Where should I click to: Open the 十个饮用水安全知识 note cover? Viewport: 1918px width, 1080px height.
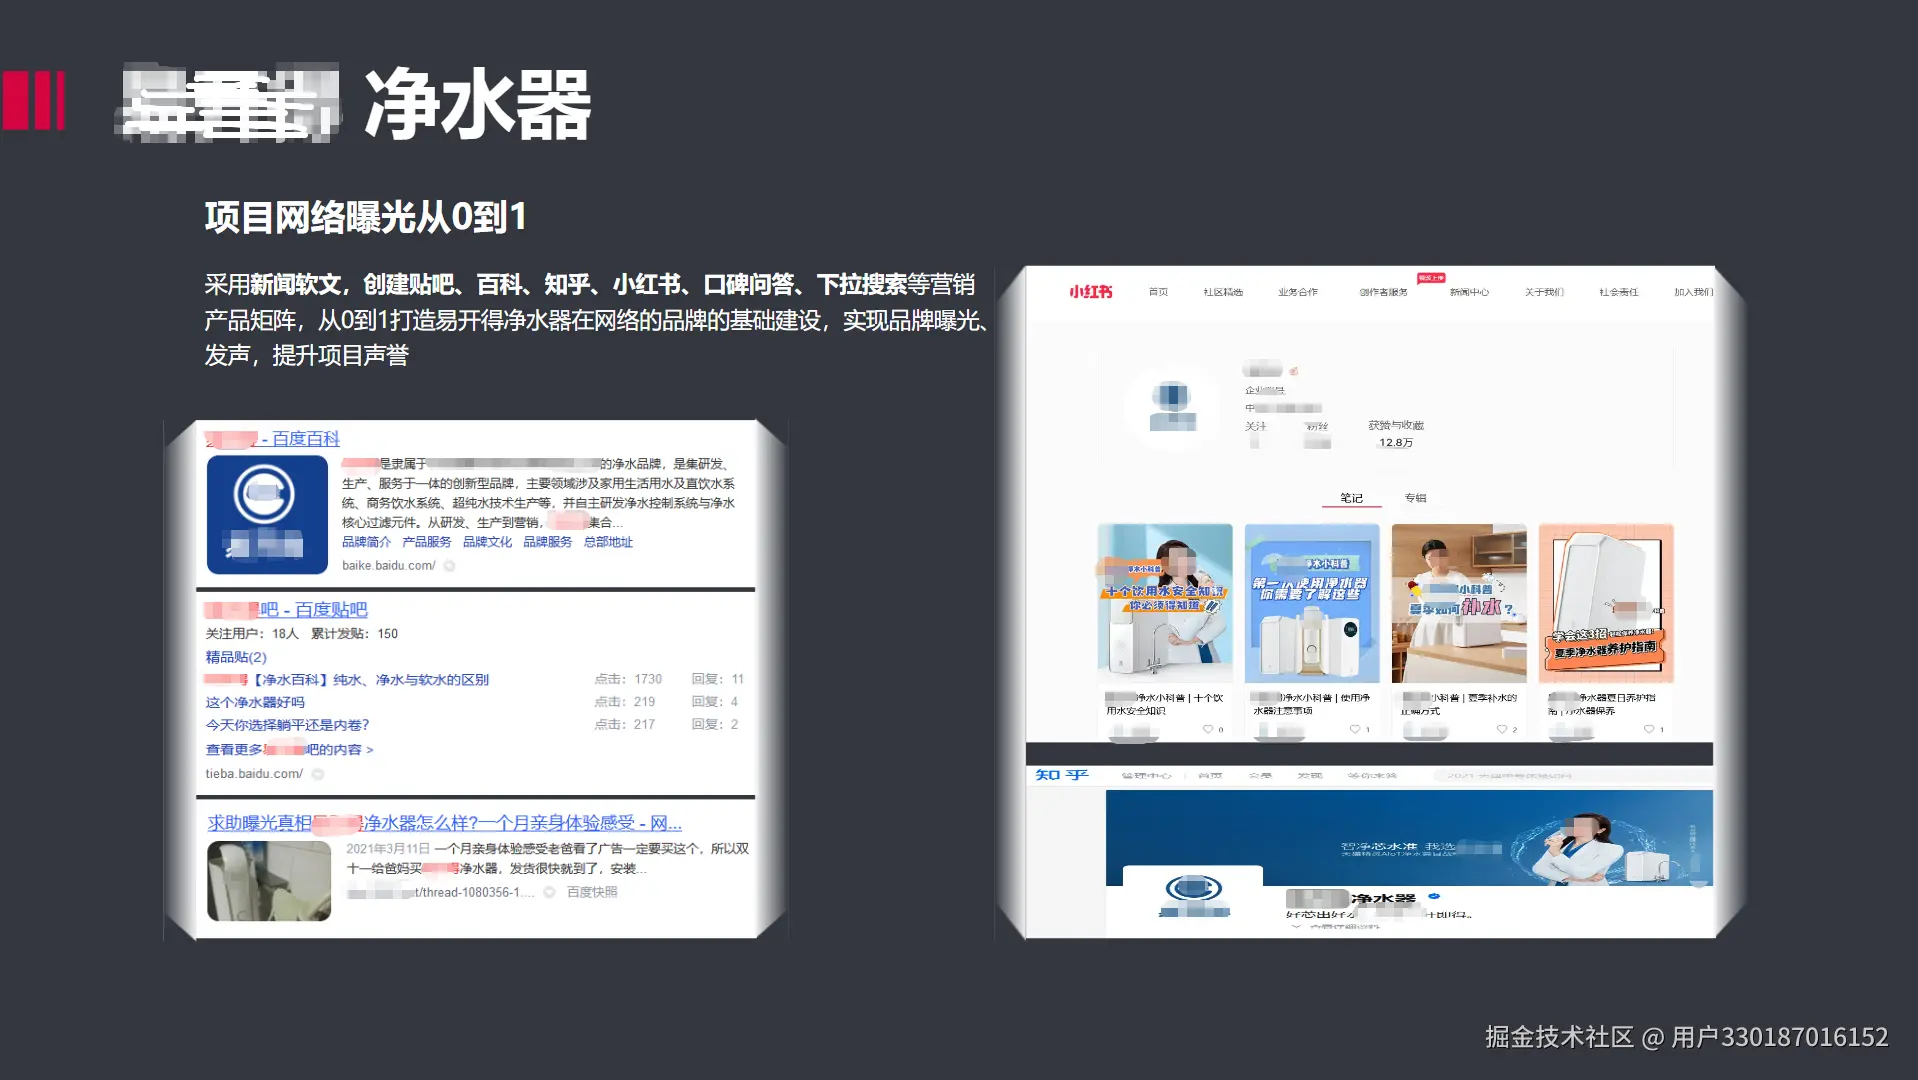(1165, 604)
